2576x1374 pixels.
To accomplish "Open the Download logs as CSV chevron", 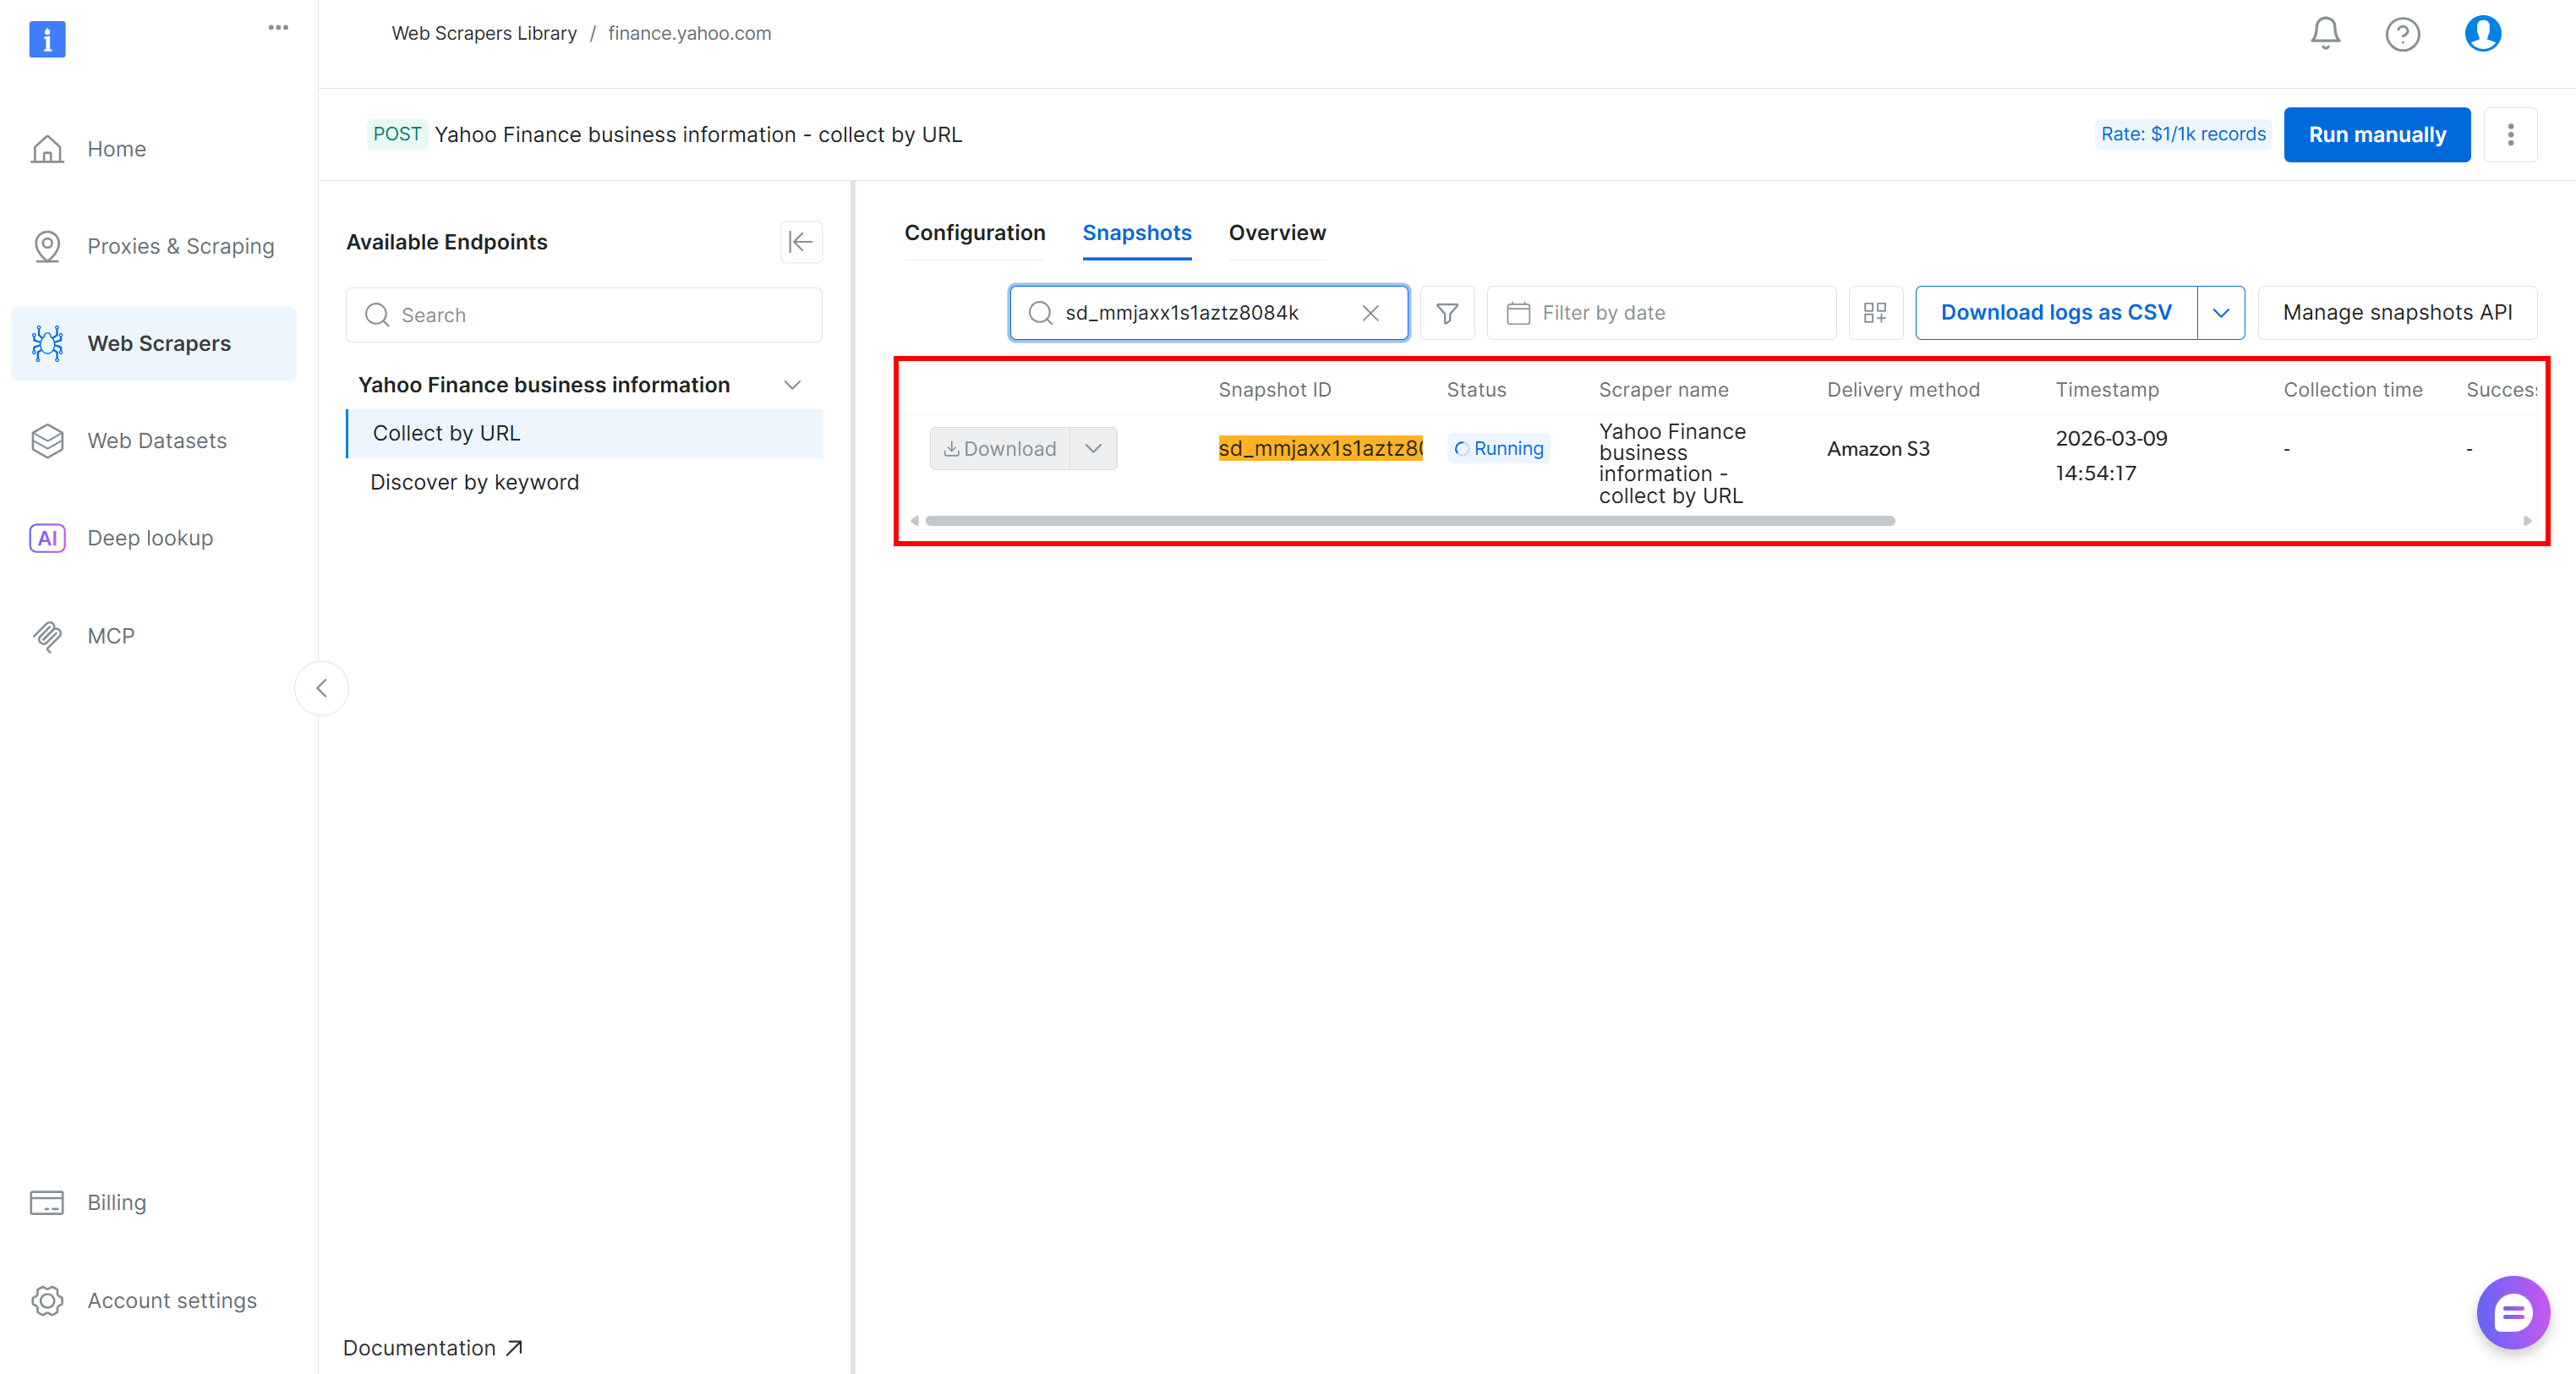I will (2221, 312).
